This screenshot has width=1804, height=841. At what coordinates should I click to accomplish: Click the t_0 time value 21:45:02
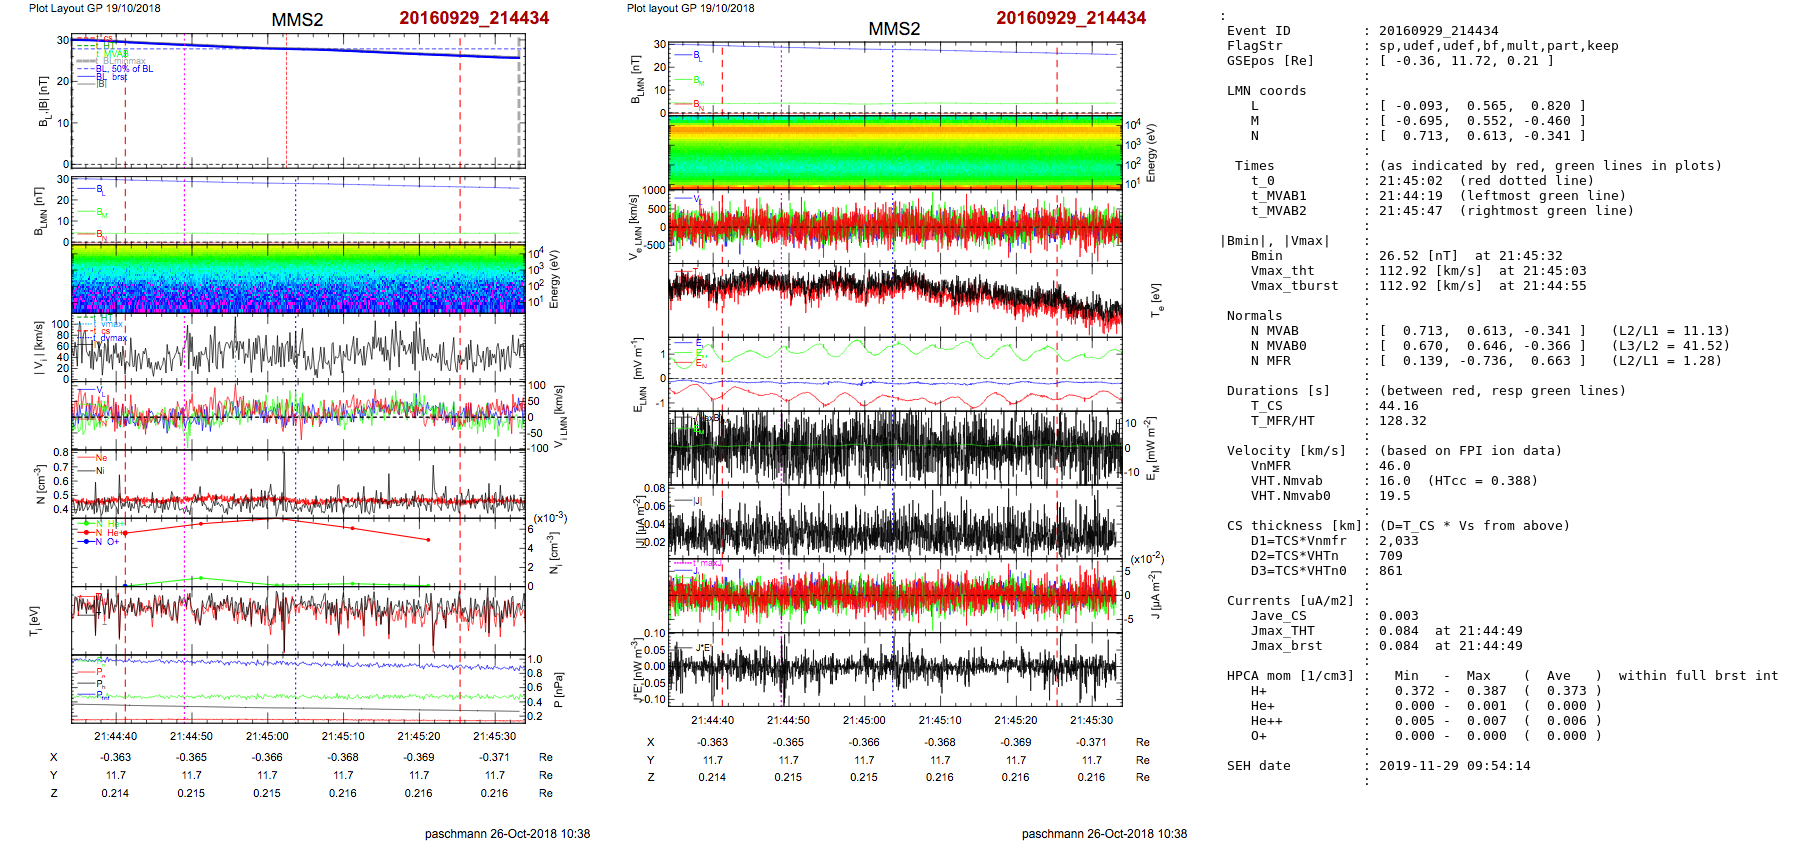tap(1410, 181)
